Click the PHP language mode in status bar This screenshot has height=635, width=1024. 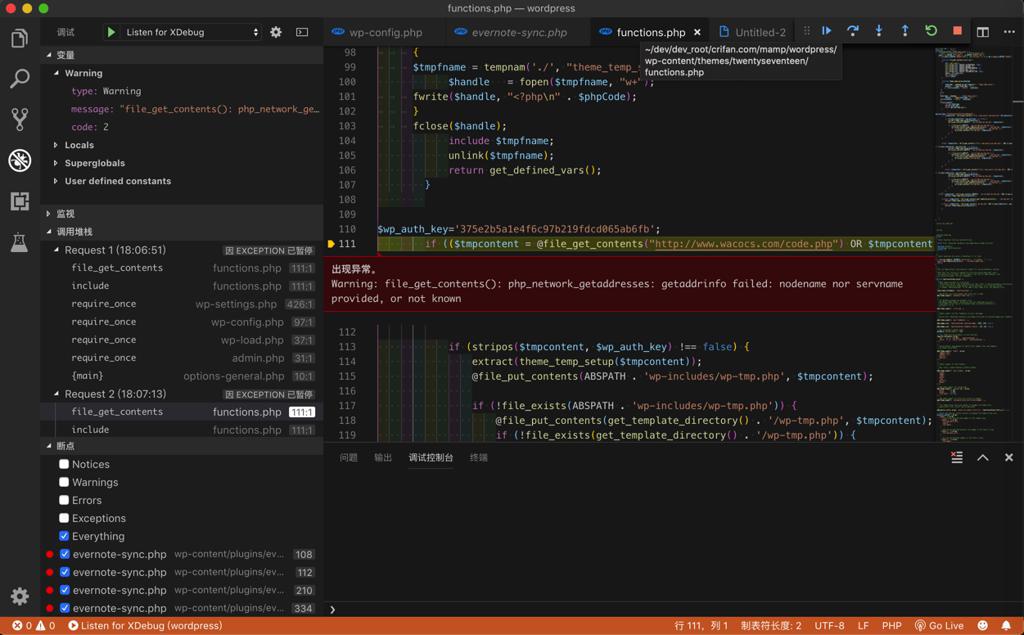(891, 625)
